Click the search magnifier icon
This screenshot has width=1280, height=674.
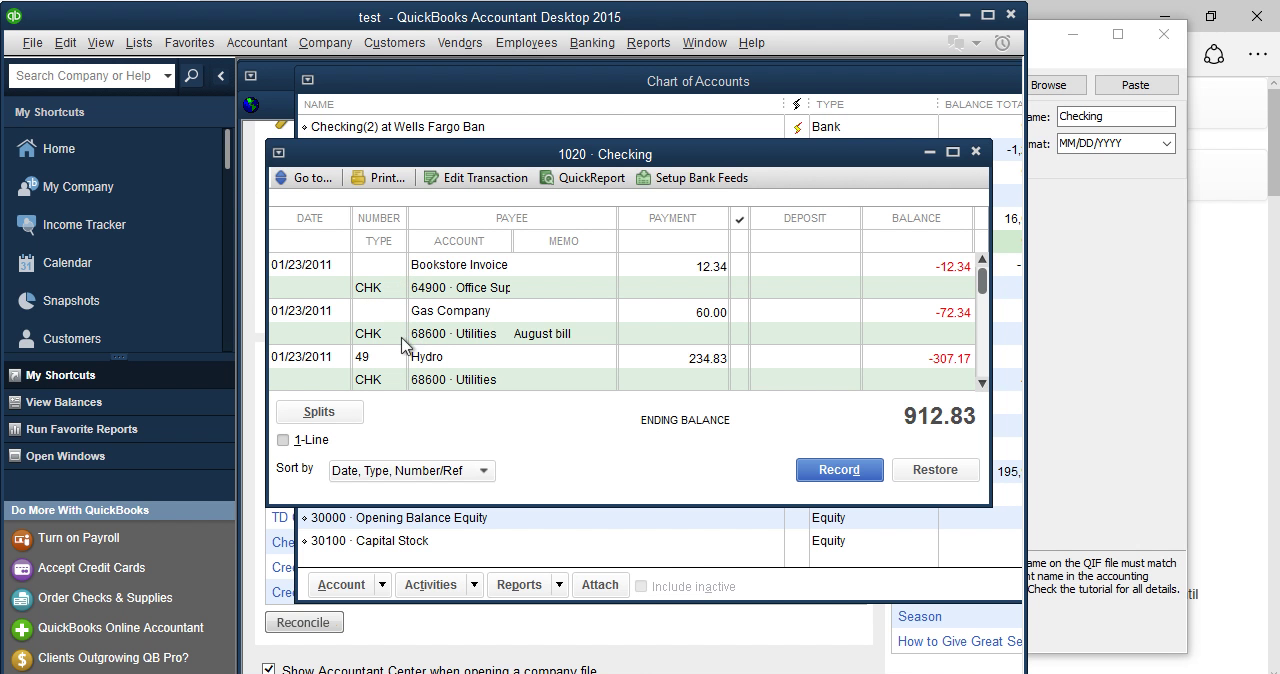[x=192, y=76]
